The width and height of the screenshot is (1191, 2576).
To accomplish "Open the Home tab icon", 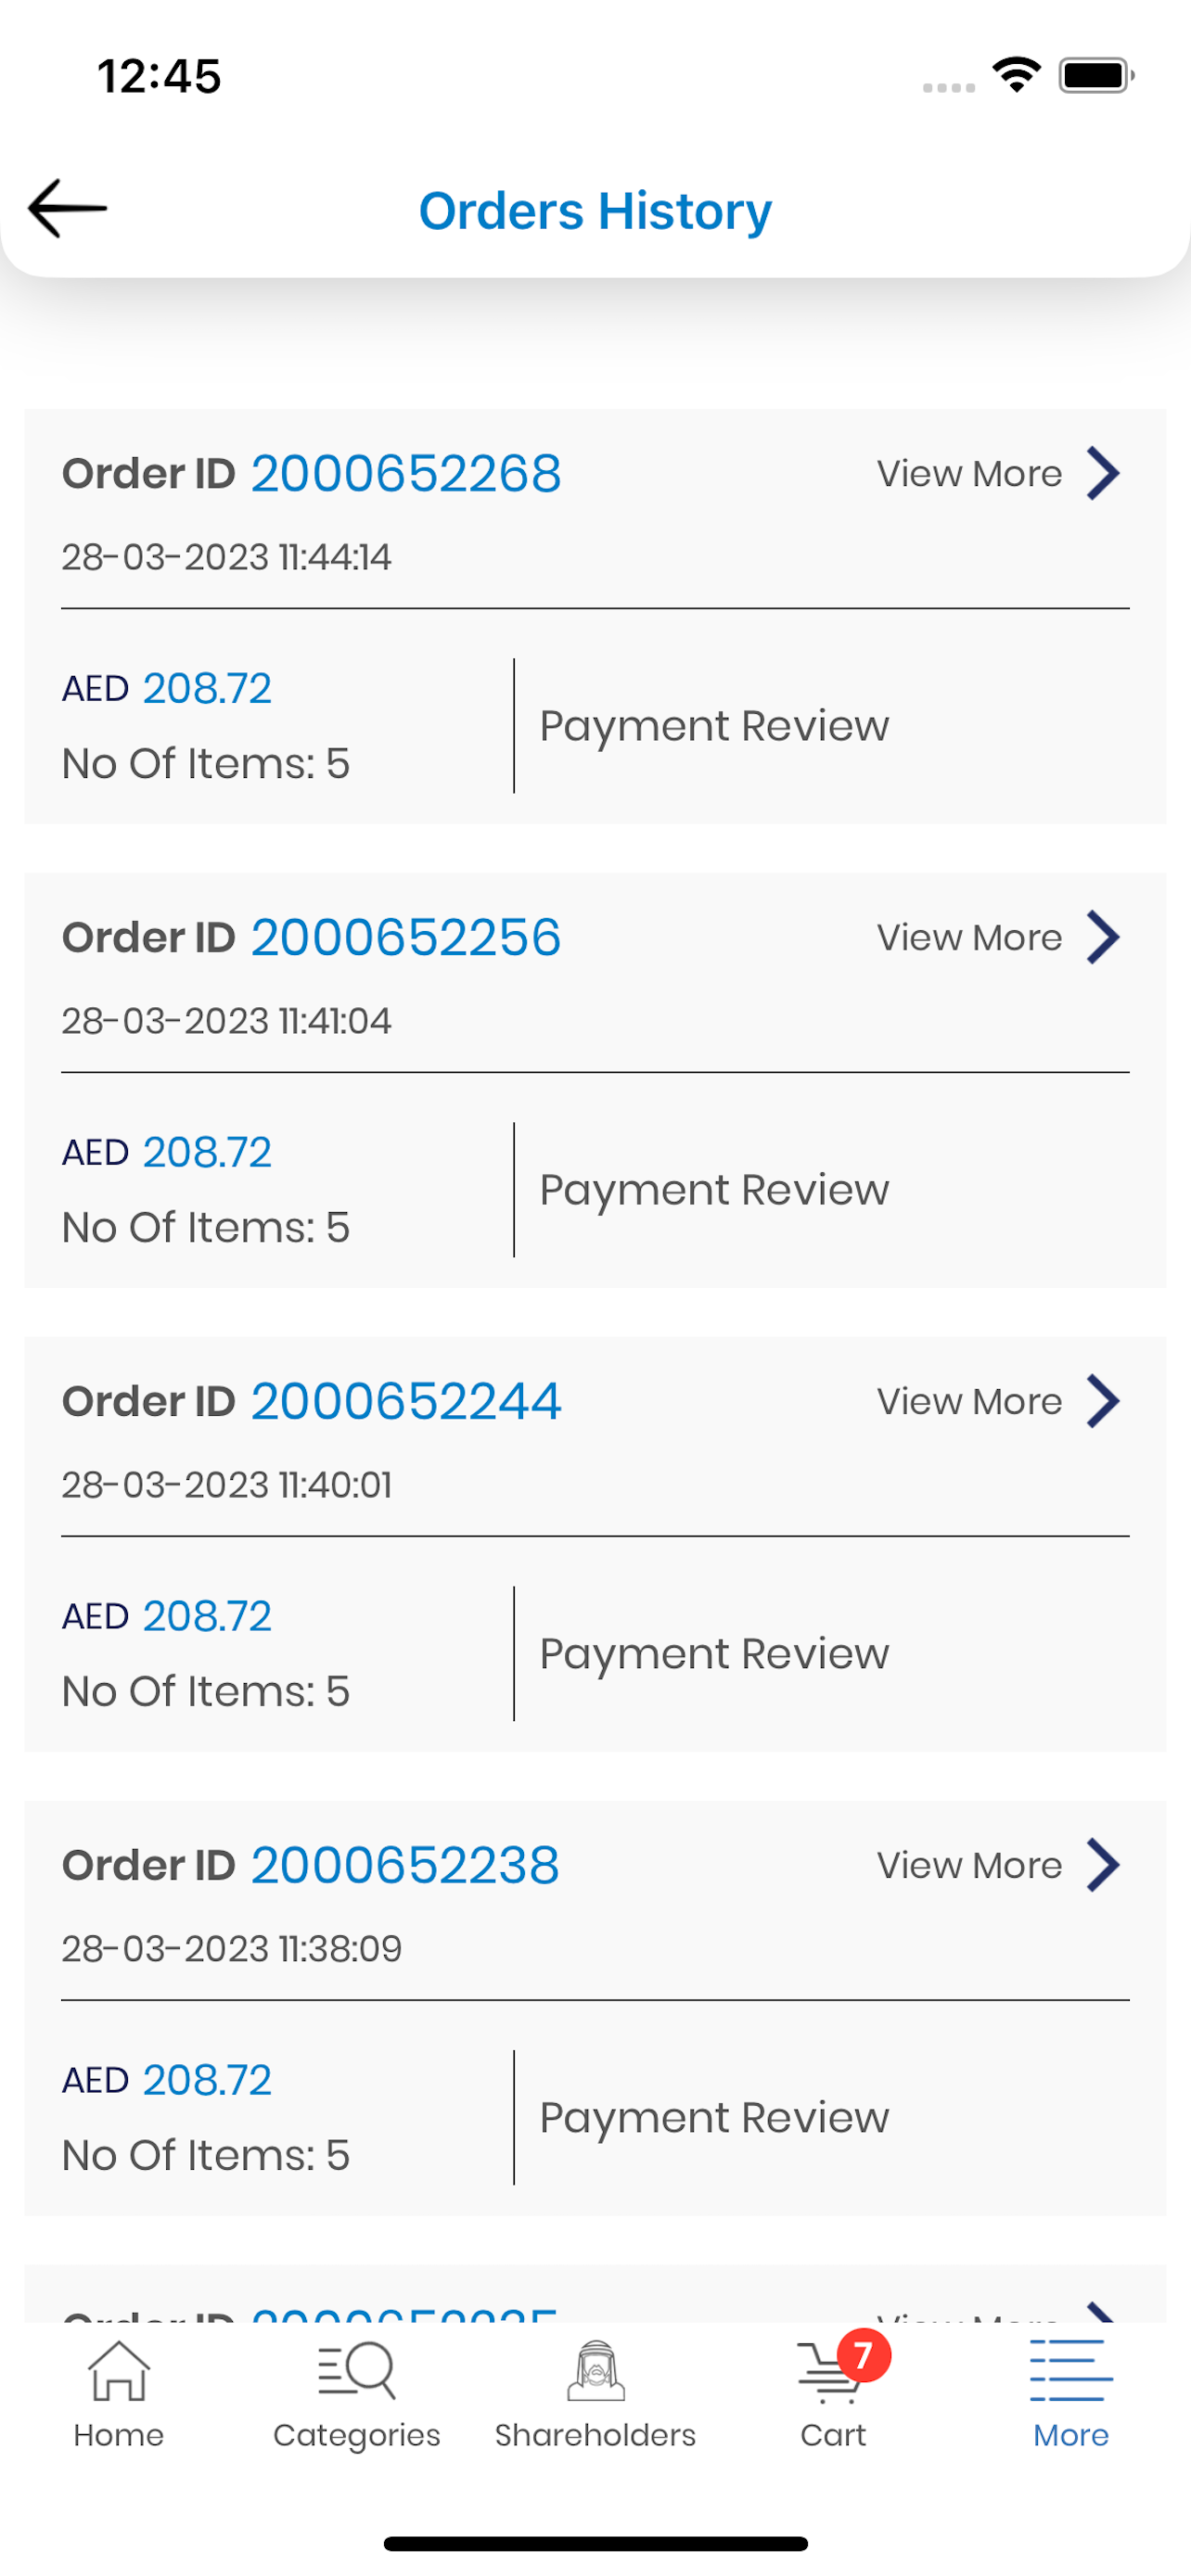I will click(119, 2370).
